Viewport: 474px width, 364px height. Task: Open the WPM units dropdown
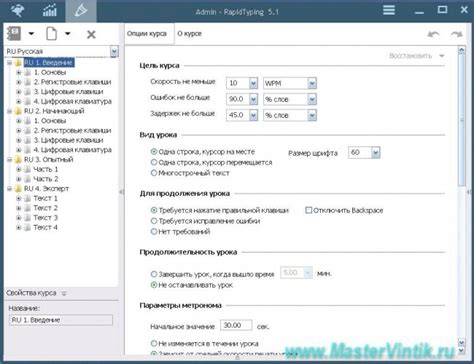click(312, 83)
